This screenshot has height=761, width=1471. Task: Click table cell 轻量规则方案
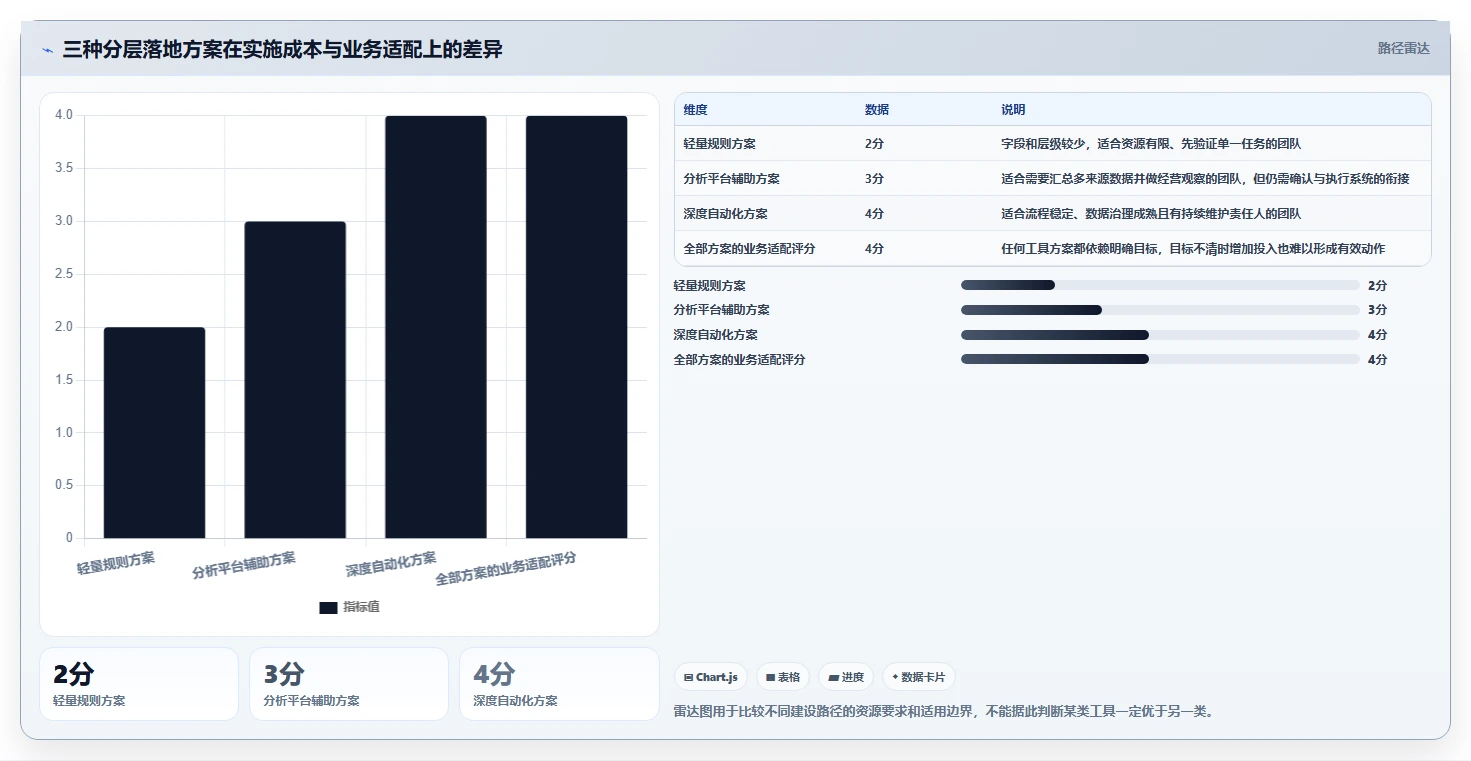pyautogui.click(x=720, y=144)
